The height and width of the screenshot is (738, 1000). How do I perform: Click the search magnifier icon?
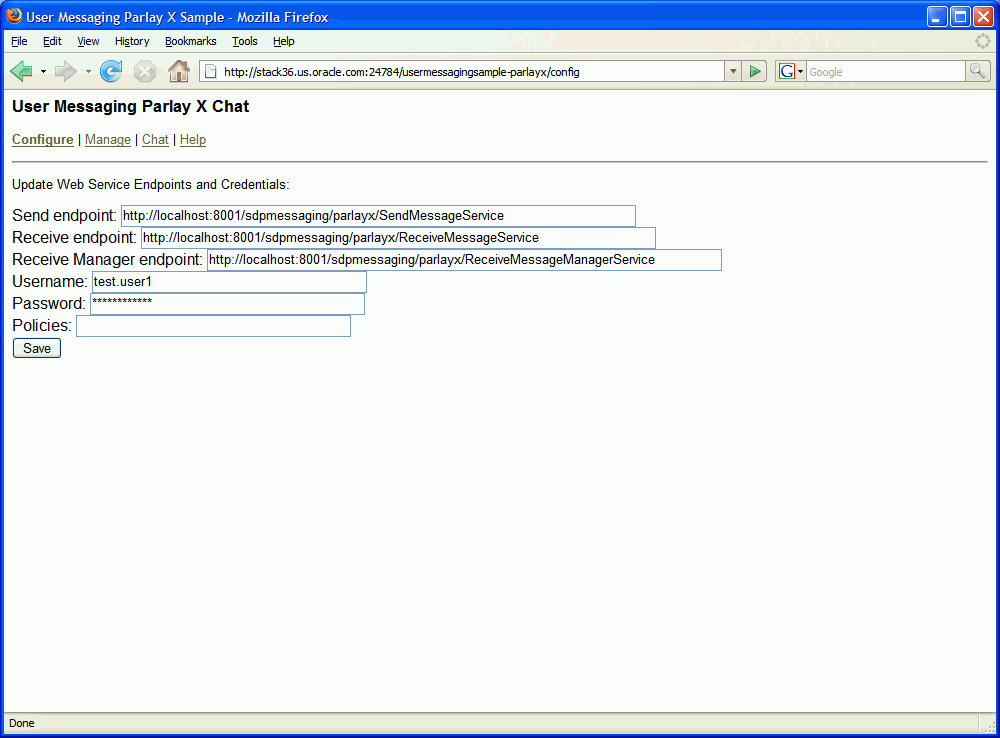pos(977,71)
